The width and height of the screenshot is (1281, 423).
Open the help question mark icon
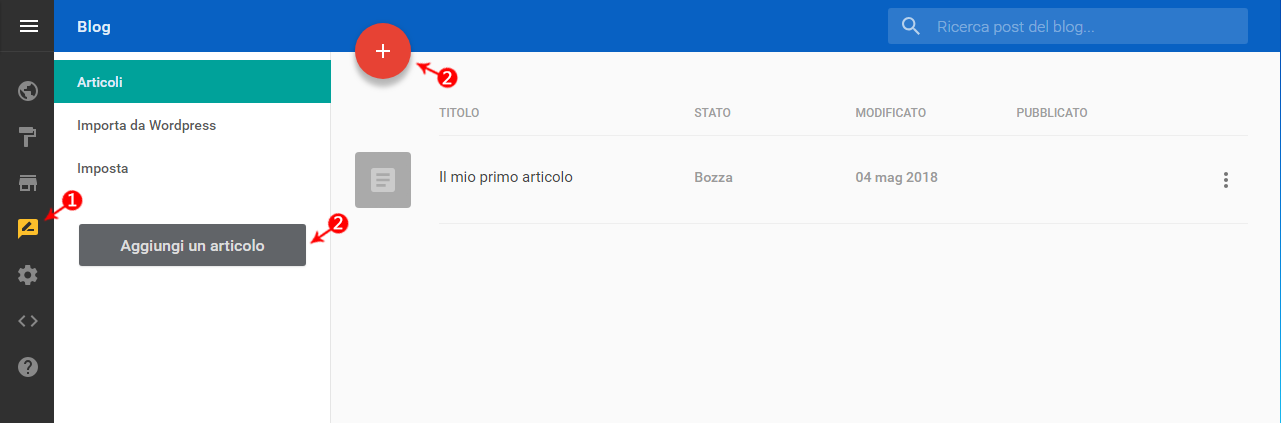[28, 367]
